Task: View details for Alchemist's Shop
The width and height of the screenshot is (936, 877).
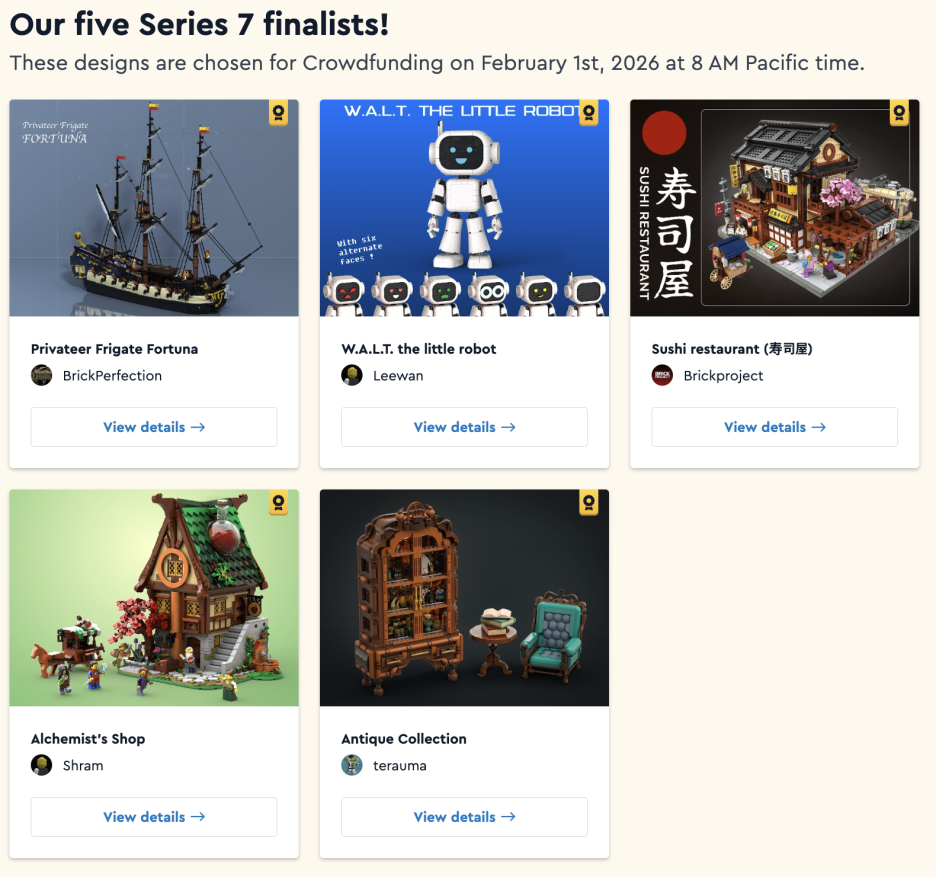Action: pyautogui.click(x=154, y=817)
